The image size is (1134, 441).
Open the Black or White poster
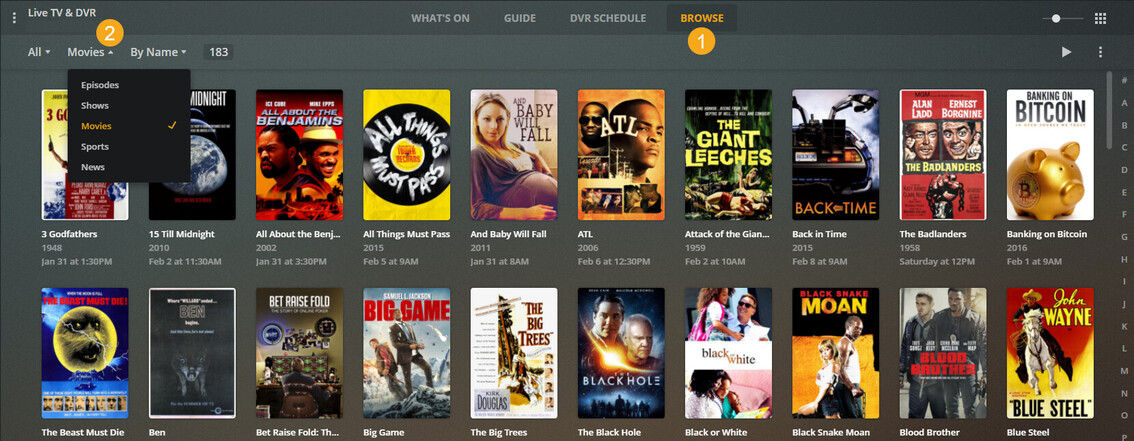coord(728,353)
